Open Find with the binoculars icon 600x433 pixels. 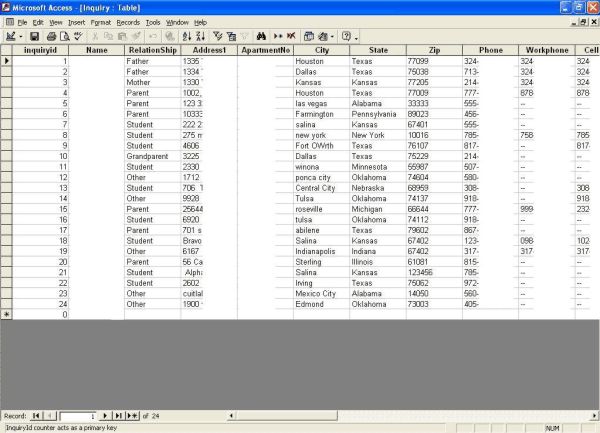(x=261, y=36)
